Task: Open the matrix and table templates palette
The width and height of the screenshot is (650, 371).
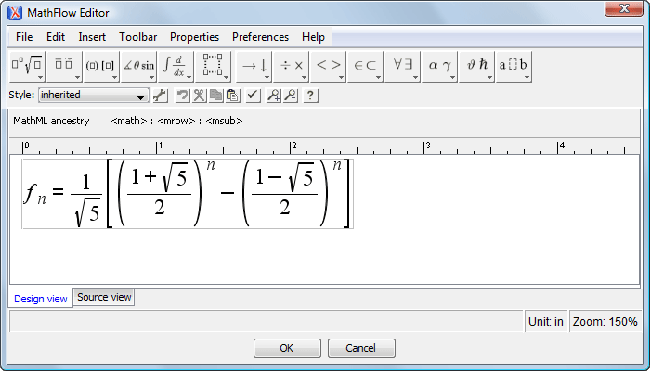Action: pos(213,67)
